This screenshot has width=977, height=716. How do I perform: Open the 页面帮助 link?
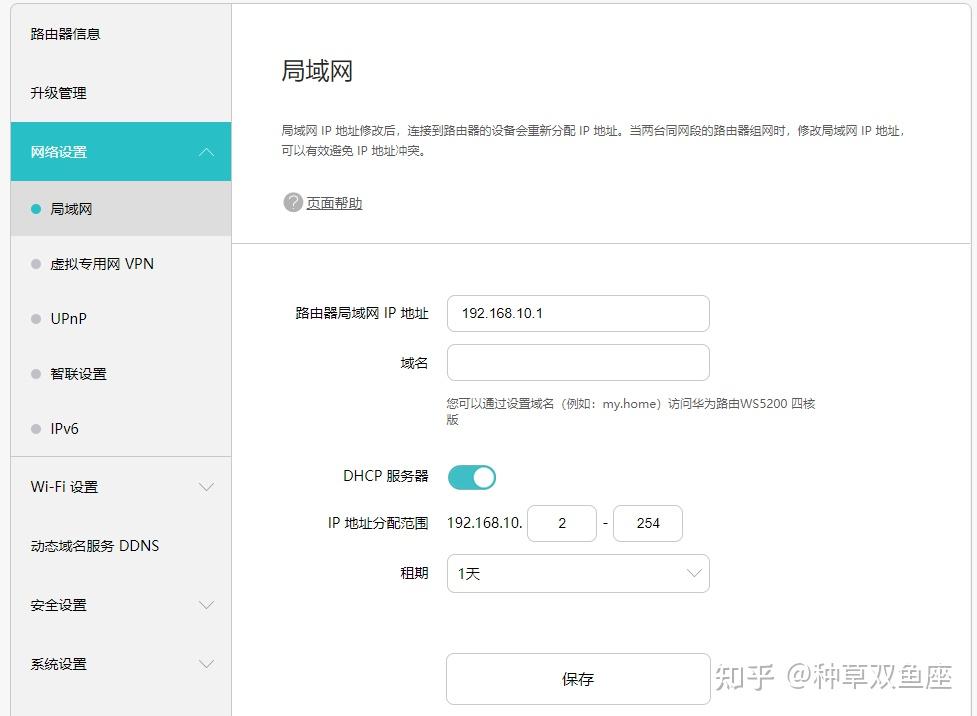click(x=330, y=202)
